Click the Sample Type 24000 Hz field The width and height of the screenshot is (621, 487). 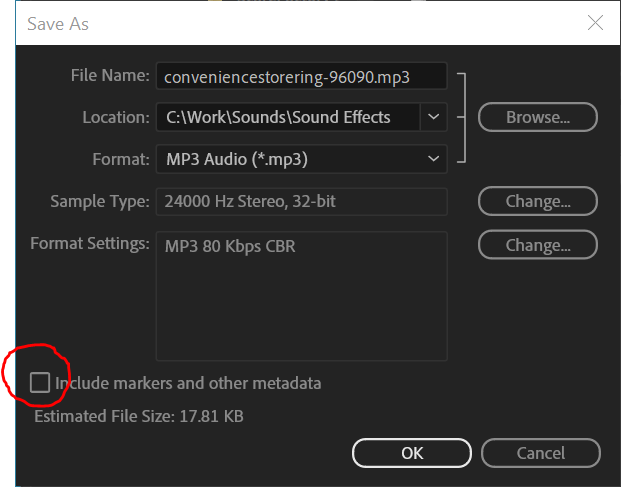pos(302,202)
